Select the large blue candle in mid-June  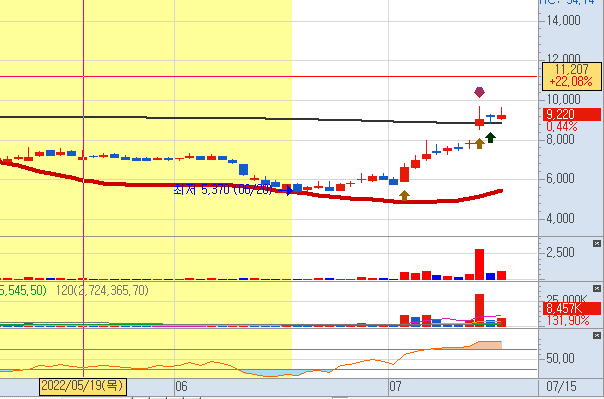pyautogui.click(x=243, y=169)
